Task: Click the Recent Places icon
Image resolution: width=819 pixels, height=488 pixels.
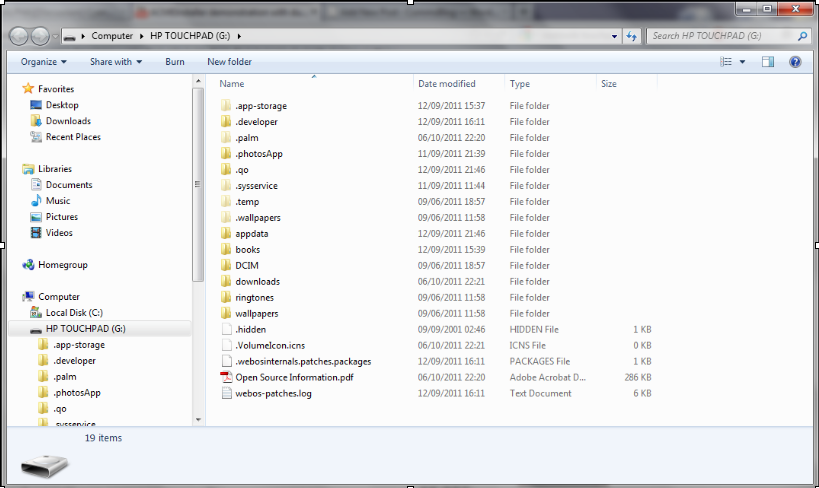Action: point(36,137)
